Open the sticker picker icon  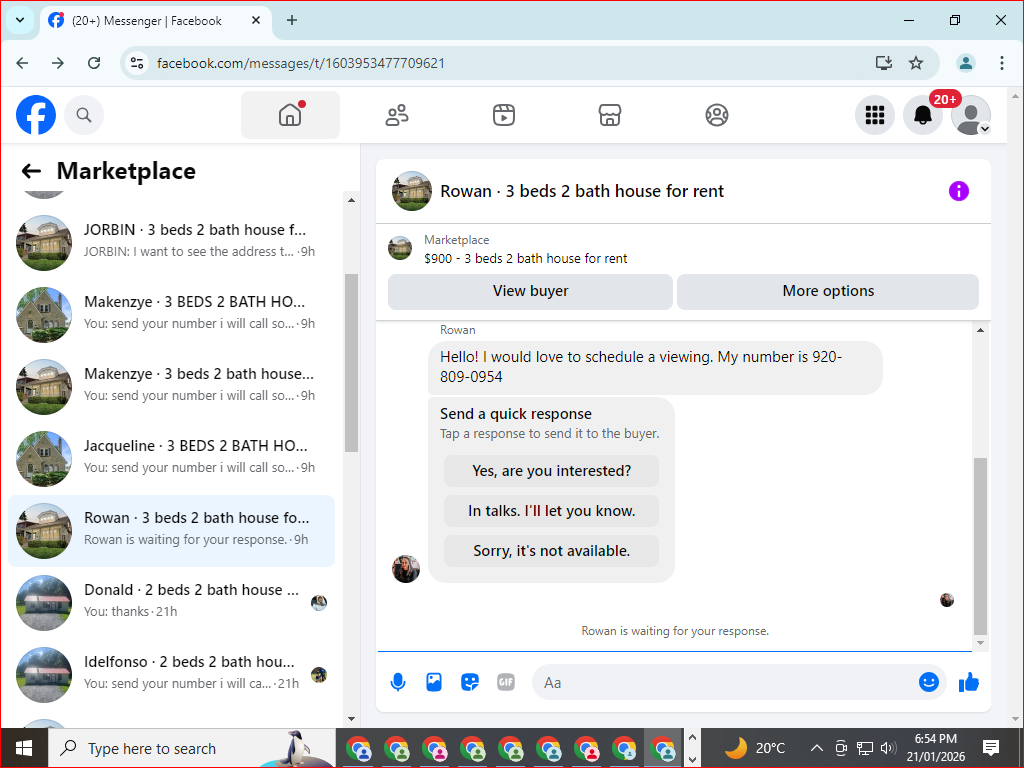(x=470, y=682)
